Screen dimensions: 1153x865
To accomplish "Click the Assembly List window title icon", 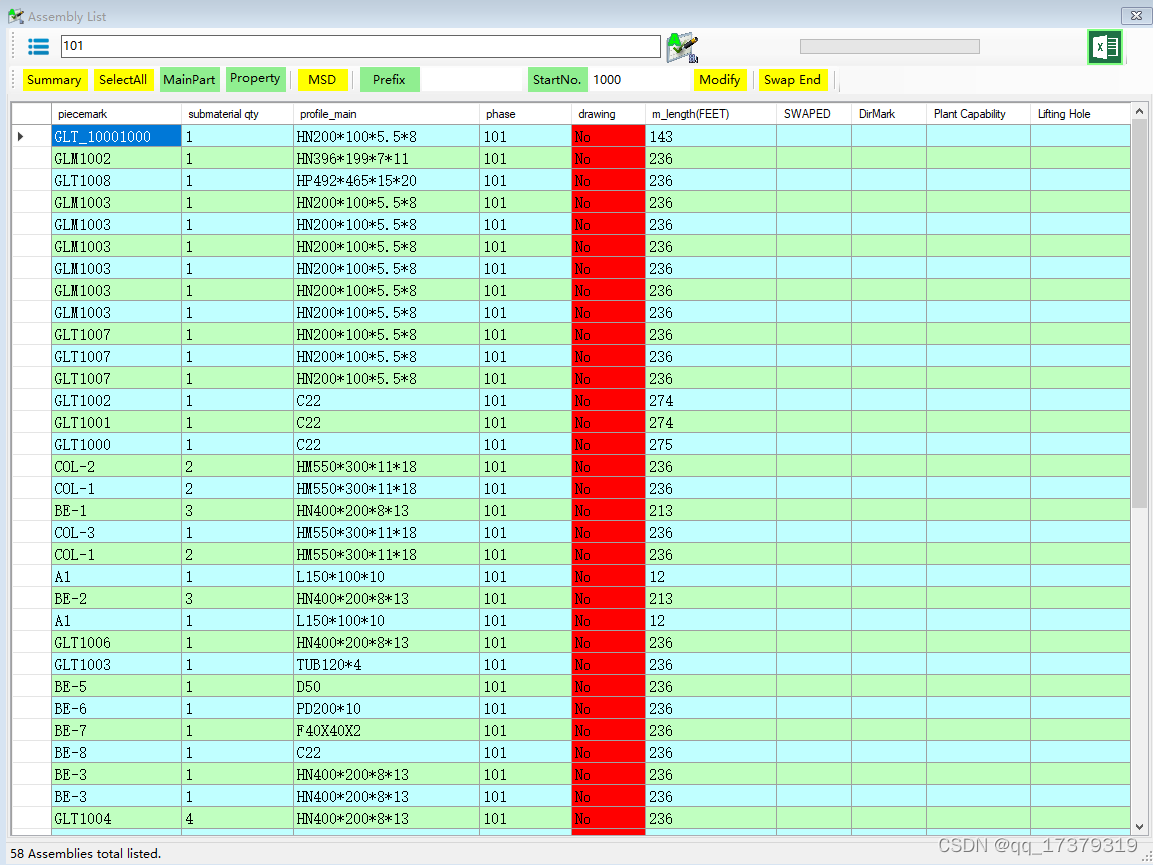I will point(15,15).
